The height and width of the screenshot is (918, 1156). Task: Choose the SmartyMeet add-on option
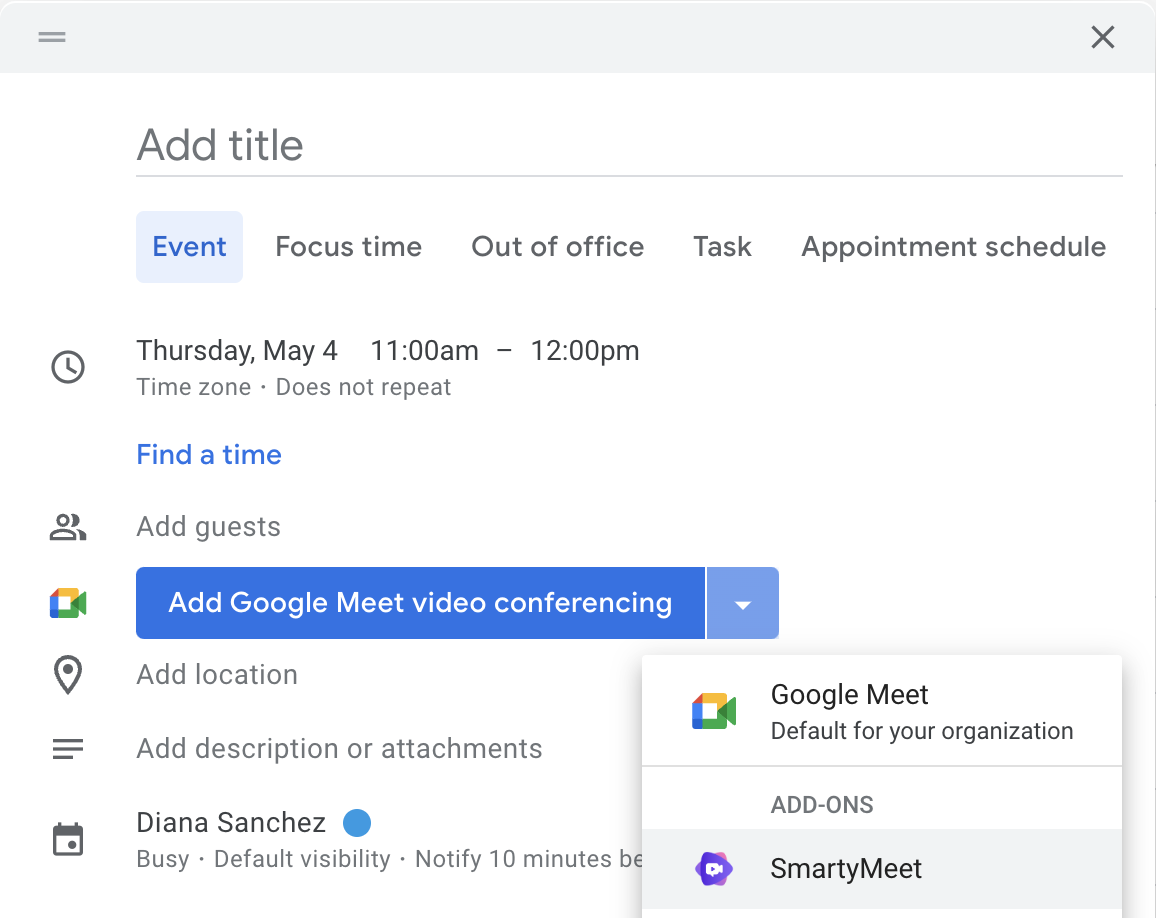(882, 869)
